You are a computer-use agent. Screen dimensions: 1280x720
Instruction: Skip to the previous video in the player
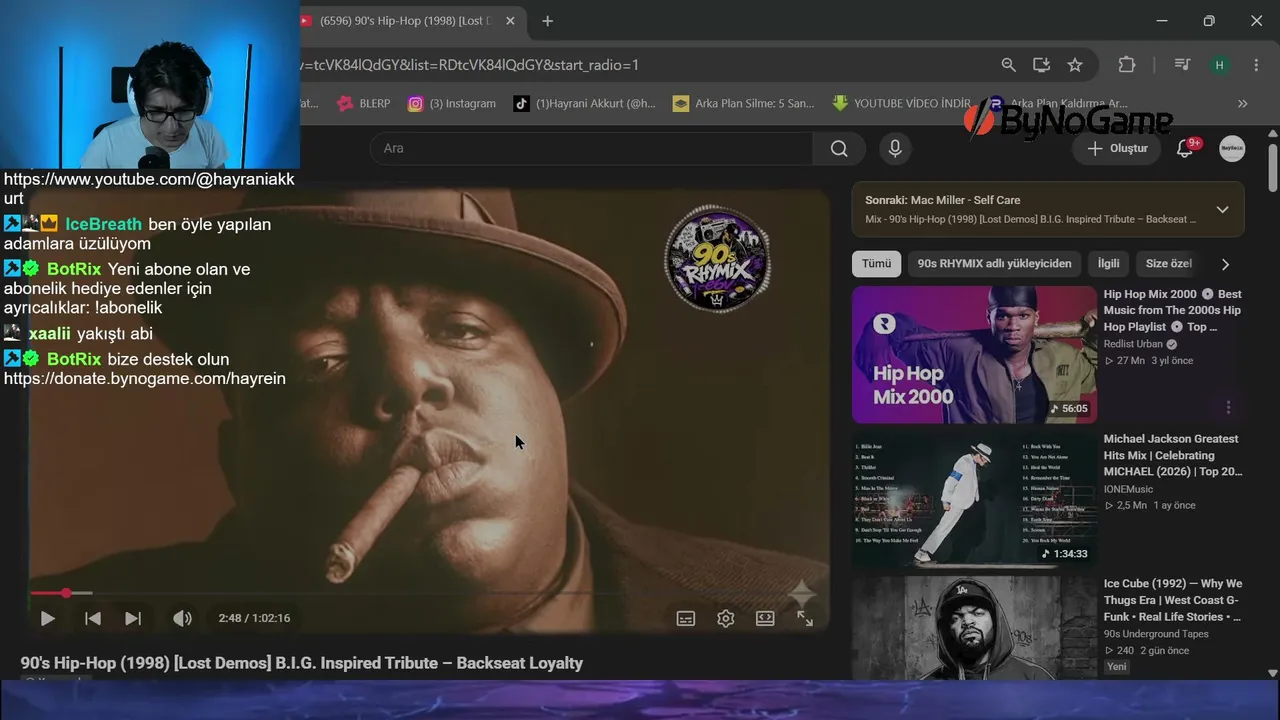click(93, 619)
